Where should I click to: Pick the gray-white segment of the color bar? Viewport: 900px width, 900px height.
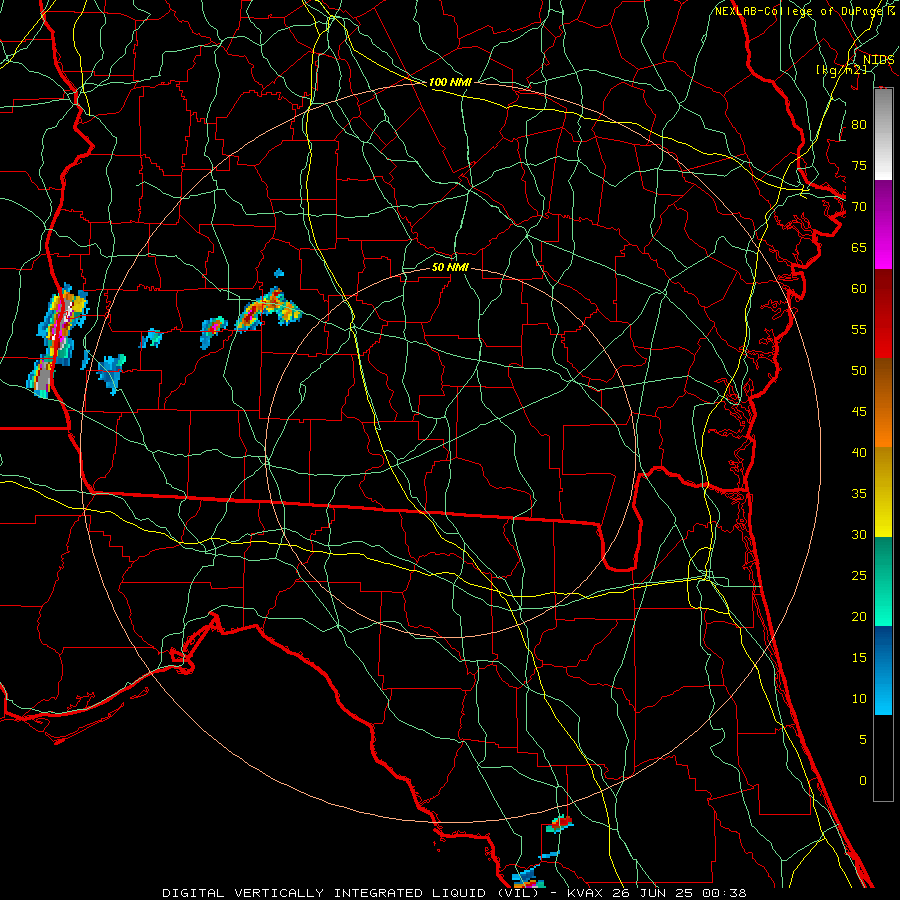pos(883,134)
